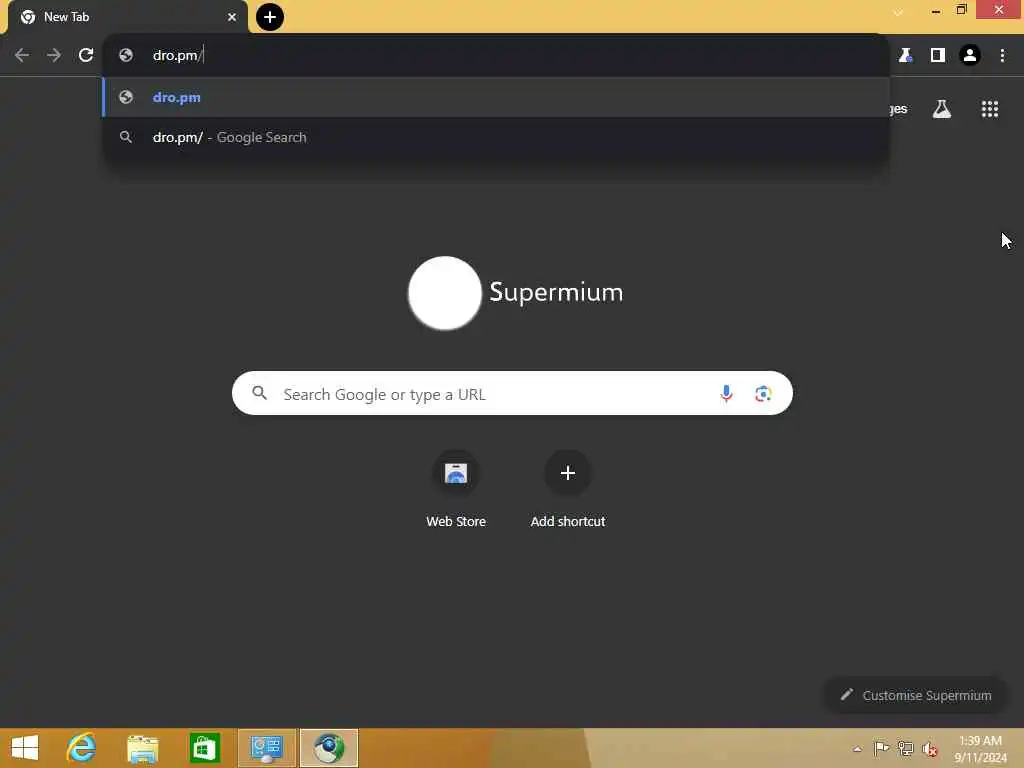
Task: Reload the current page
Action: pos(86,55)
